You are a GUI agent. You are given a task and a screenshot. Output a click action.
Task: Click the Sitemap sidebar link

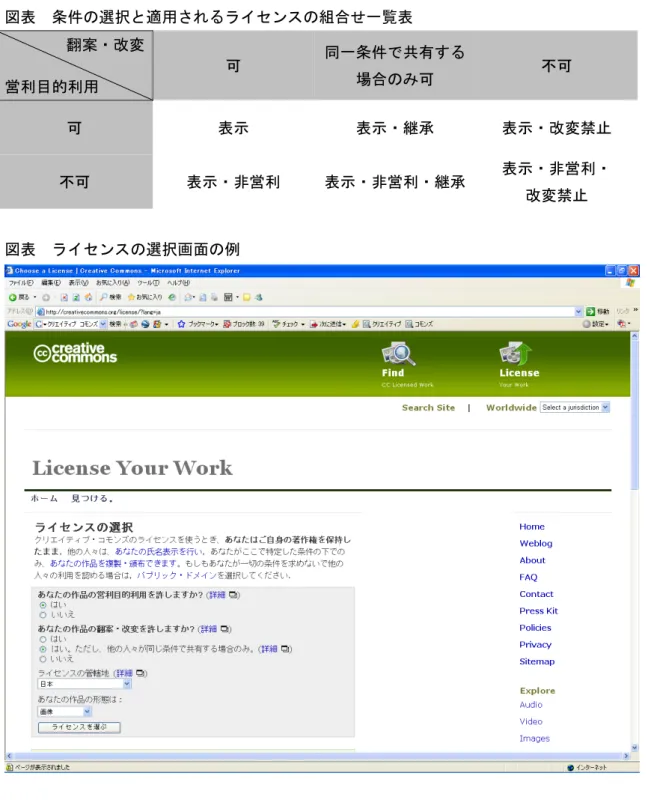537,662
